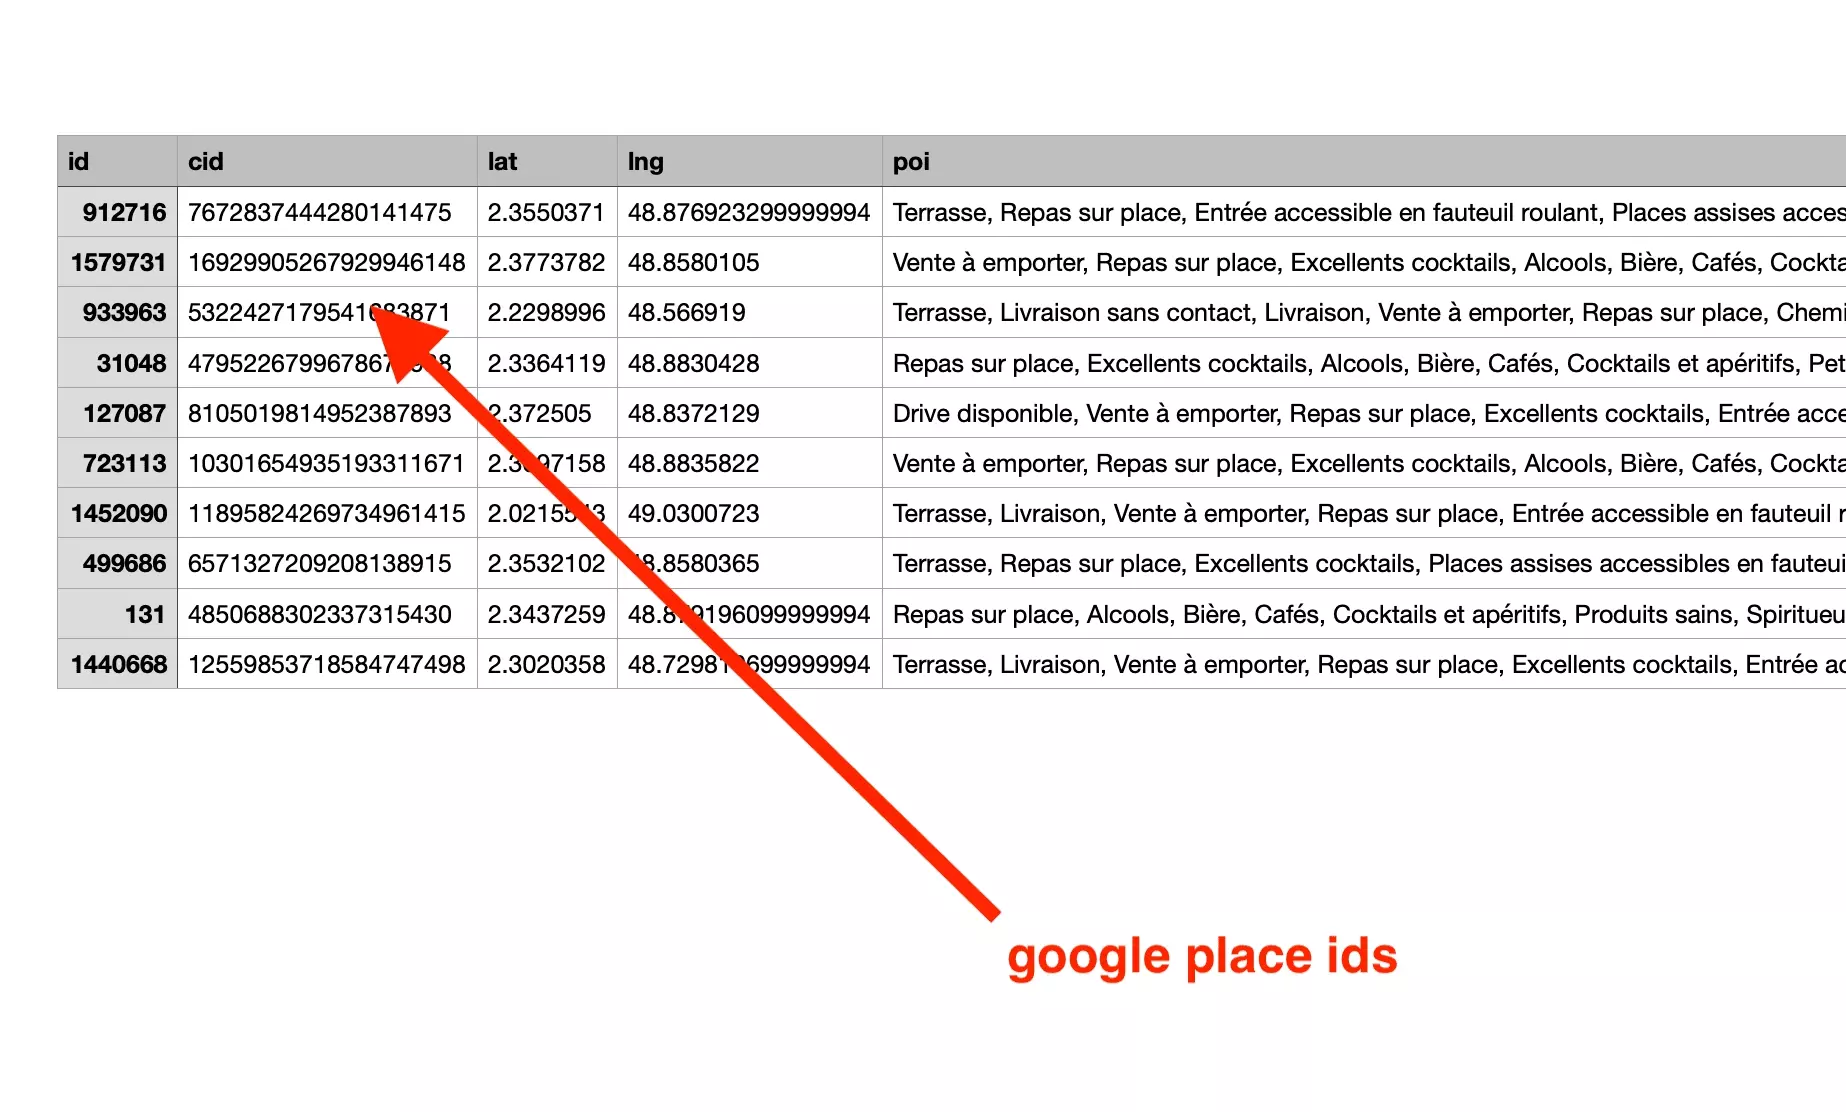Click poi cell starting 'Drive disponible'
This screenshot has width=1846, height=1112.
click(1362, 413)
